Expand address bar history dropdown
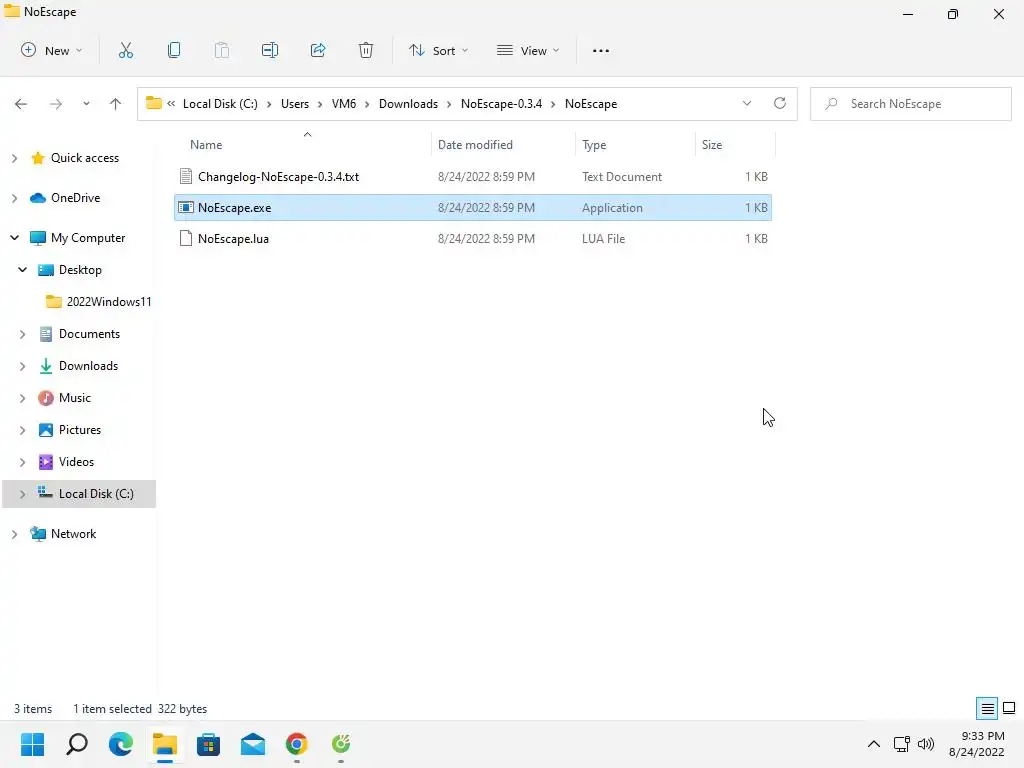The height and width of the screenshot is (768, 1024). tap(746, 103)
